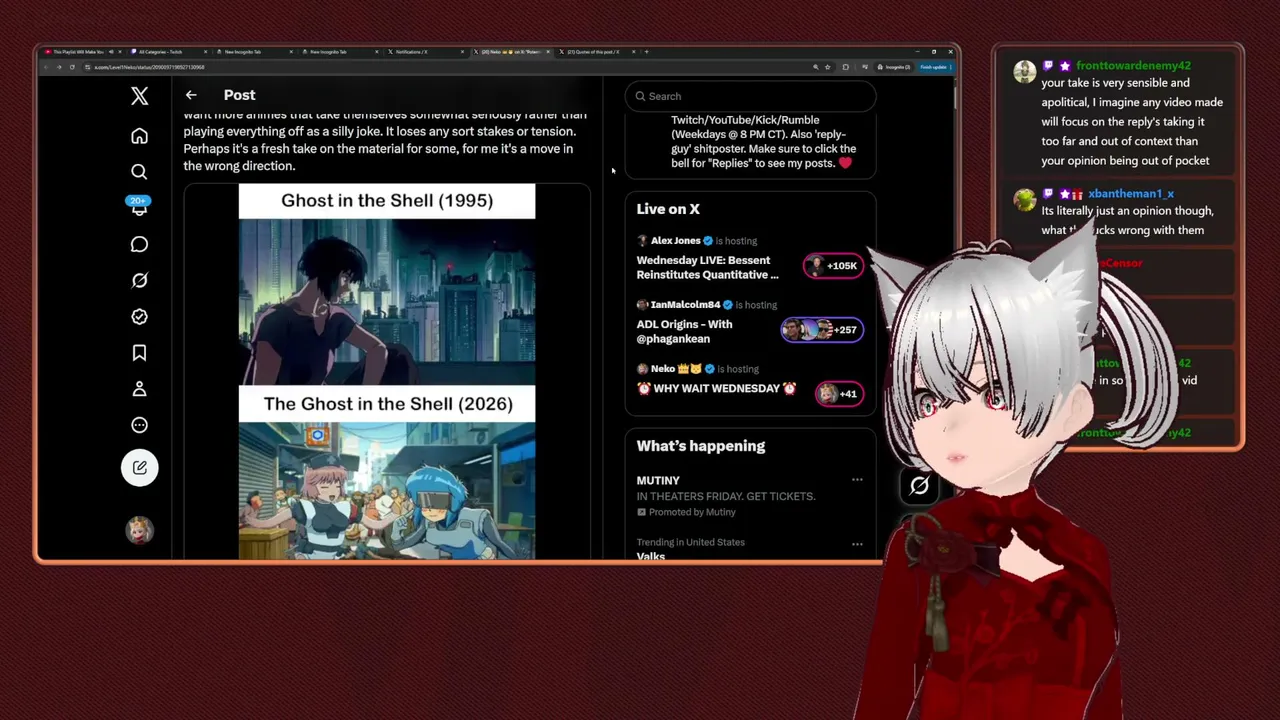Open the Valks trending topic
Image resolution: width=1280 pixels, height=720 pixels.
click(651, 556)
